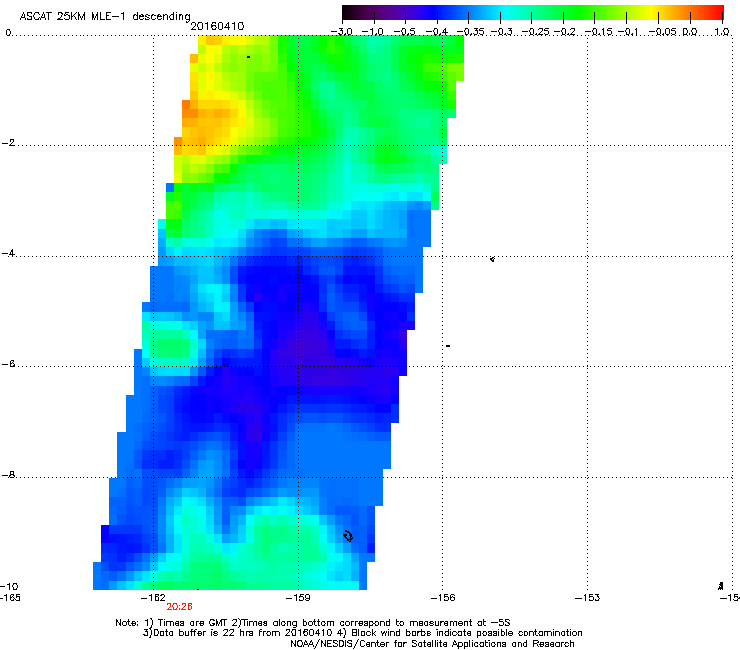Click the red timestamp "20:26"
The width and height of the screenshot is (740, 650).
coord(179,607)
